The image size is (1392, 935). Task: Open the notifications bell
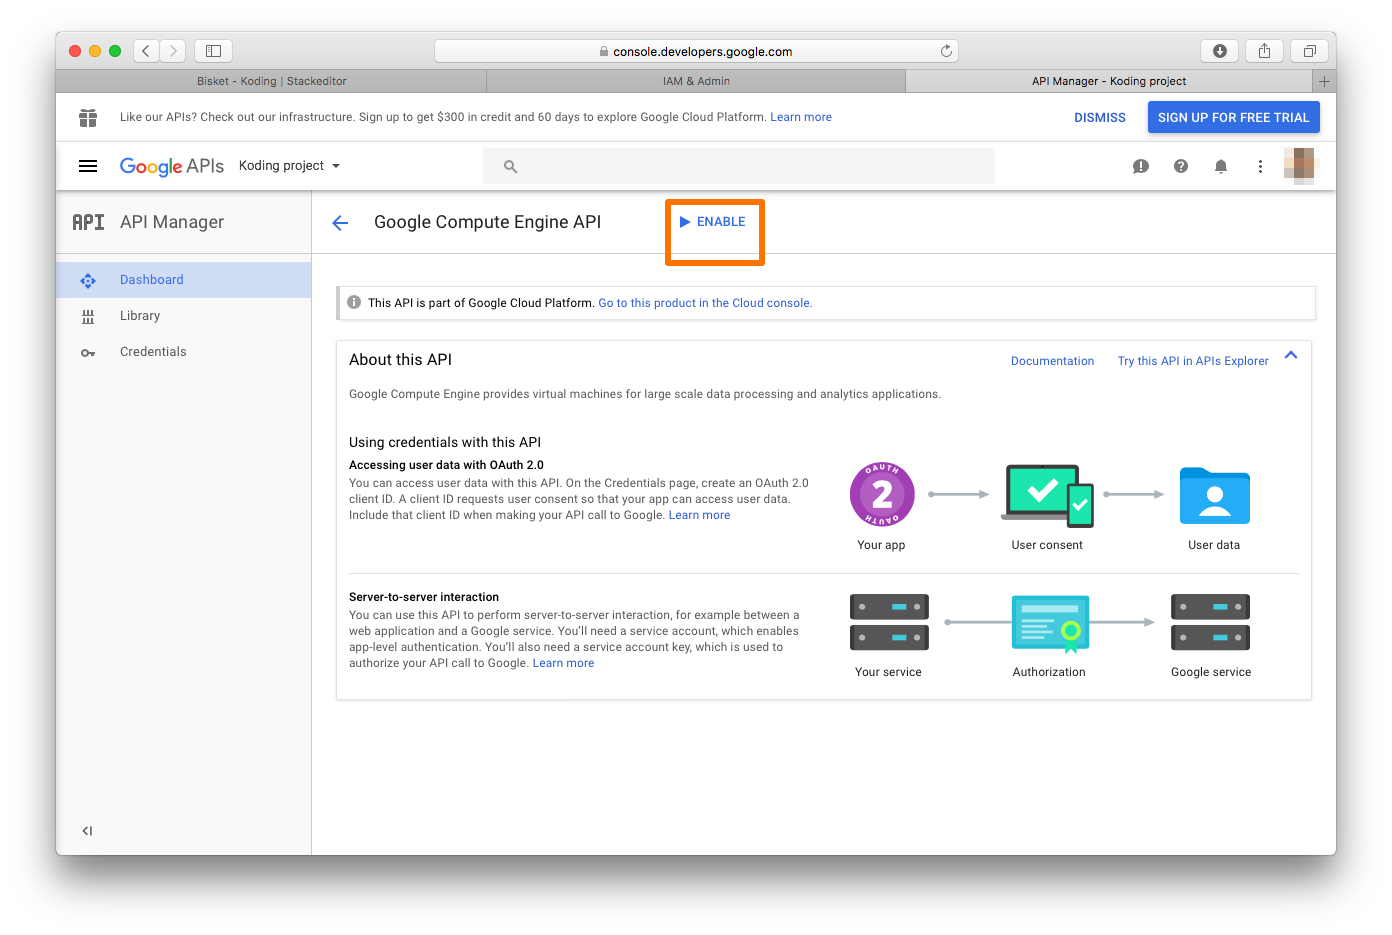pos(1221,166)
